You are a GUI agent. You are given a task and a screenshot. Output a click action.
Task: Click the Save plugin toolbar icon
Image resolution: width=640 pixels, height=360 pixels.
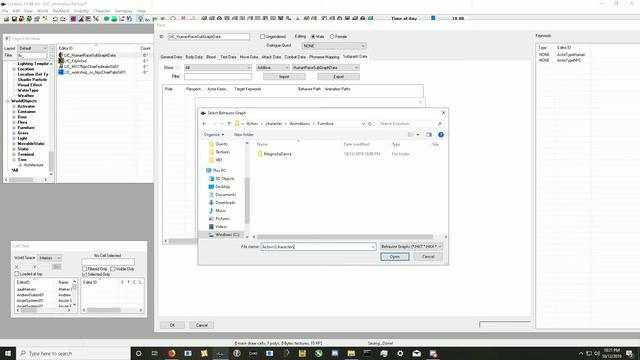click(x=14, y=19)
